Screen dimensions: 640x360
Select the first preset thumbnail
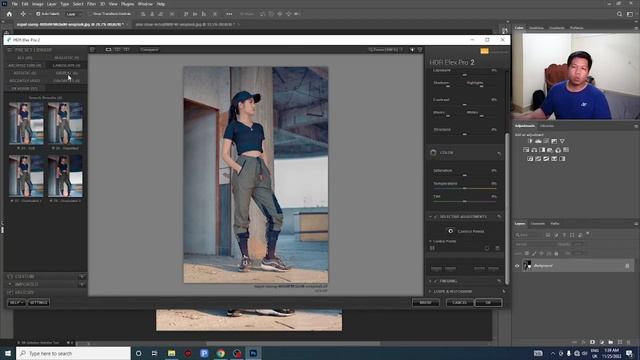point(26,123)
